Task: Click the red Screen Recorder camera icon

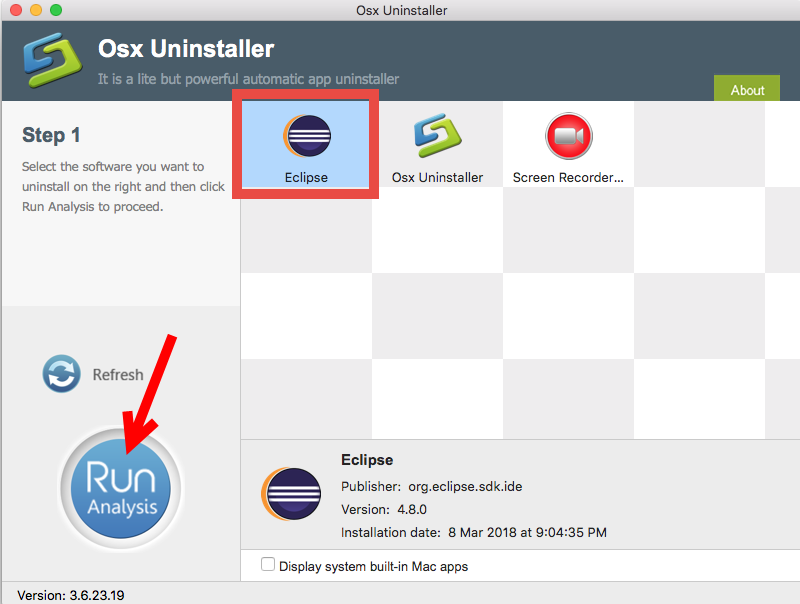Action: pos(567,138)
